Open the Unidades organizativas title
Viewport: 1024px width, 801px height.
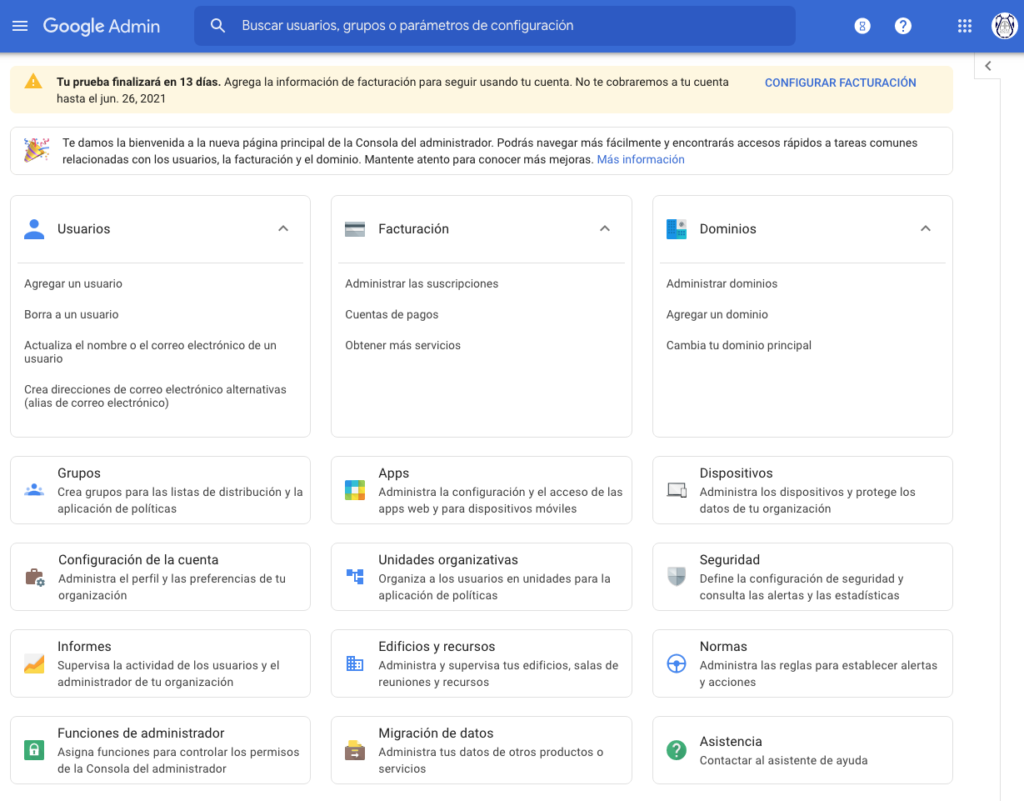[x=448, y=559]
